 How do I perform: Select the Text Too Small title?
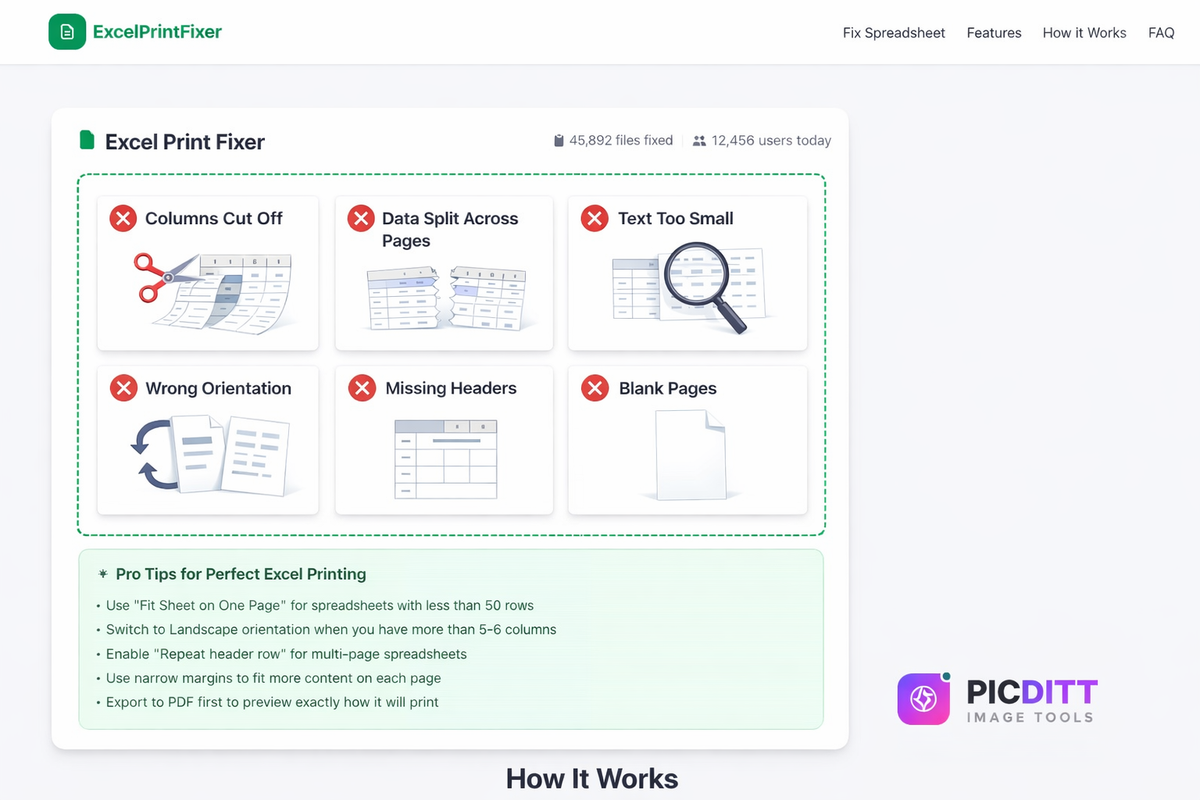pyautogui.click(x=676, y=218)
